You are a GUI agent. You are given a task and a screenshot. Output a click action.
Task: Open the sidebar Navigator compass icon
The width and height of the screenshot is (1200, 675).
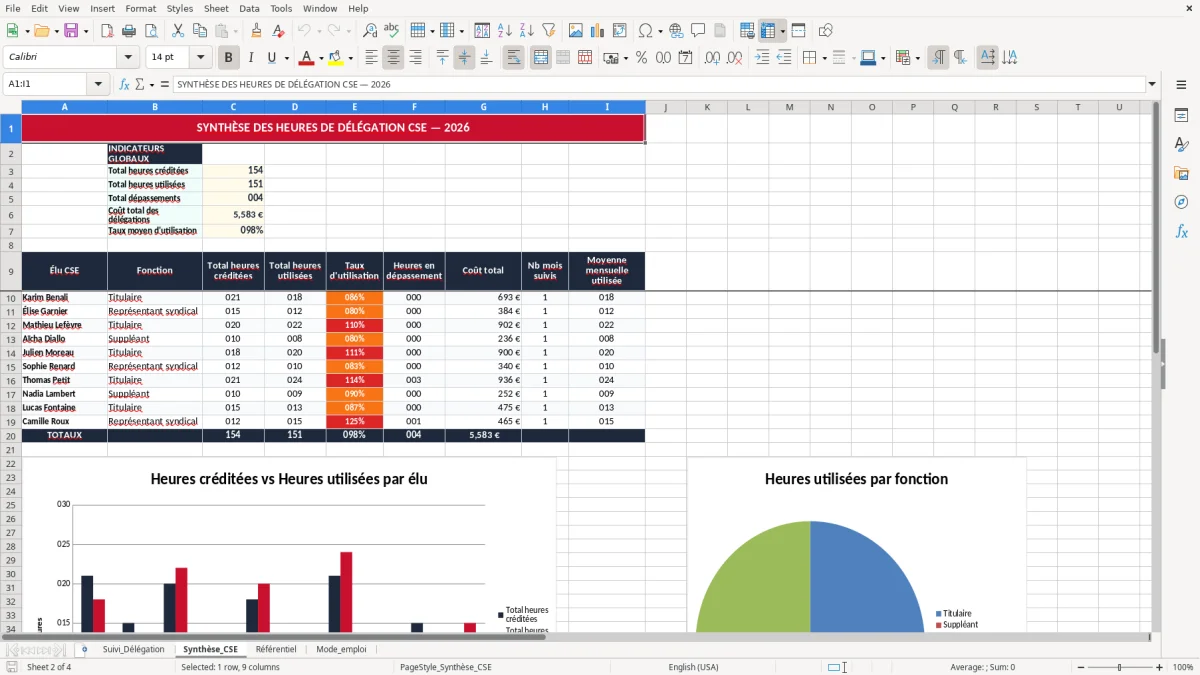[x=1181, y=203]
